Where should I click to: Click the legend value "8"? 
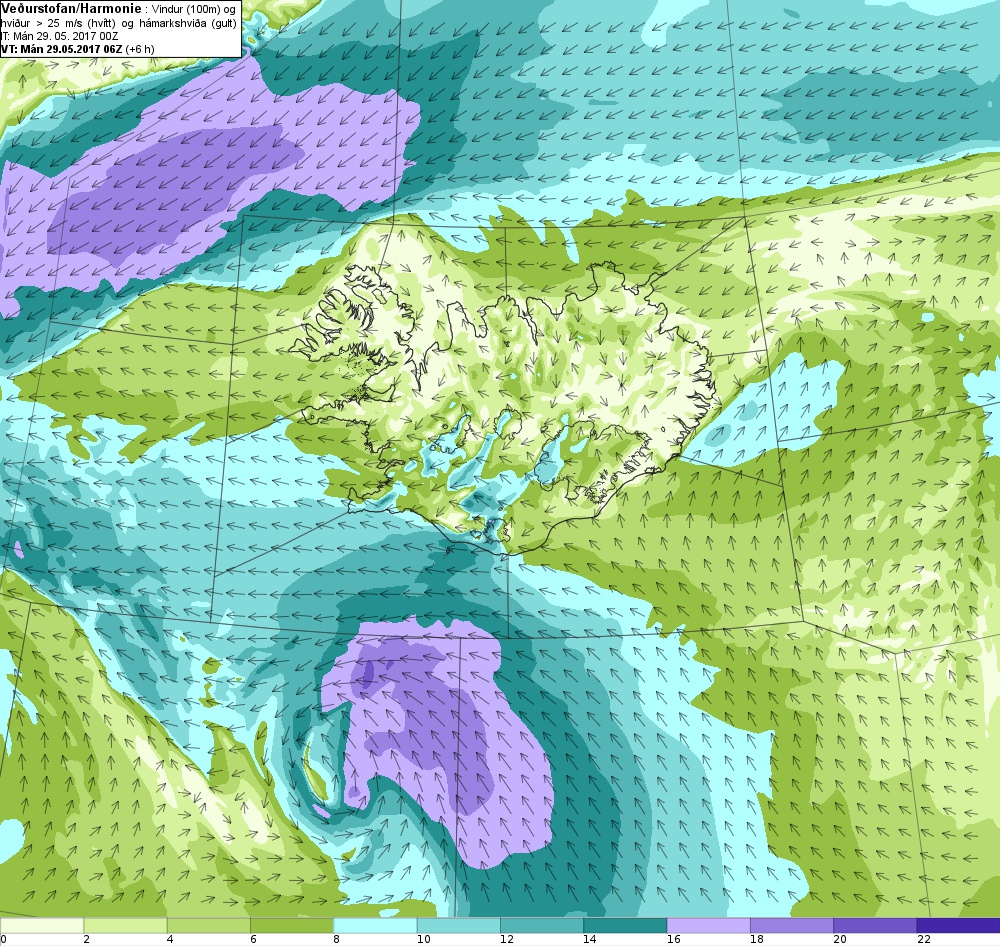(337, 939)
